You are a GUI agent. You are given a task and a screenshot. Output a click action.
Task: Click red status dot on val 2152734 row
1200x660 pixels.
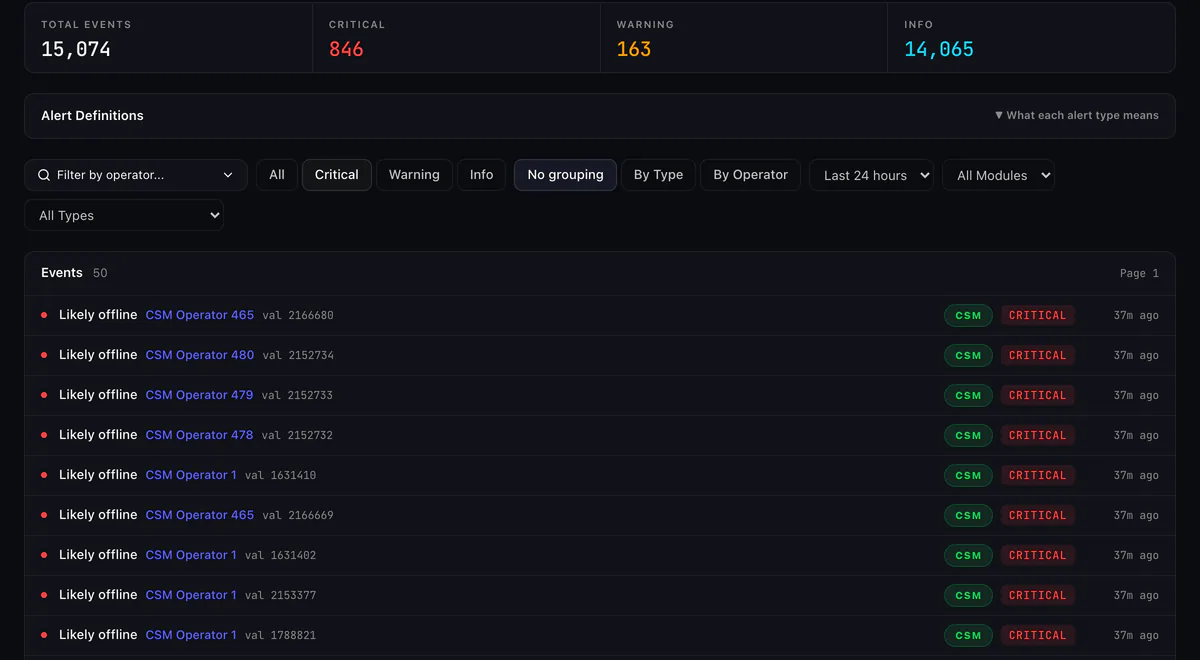(x=44, y=355)
